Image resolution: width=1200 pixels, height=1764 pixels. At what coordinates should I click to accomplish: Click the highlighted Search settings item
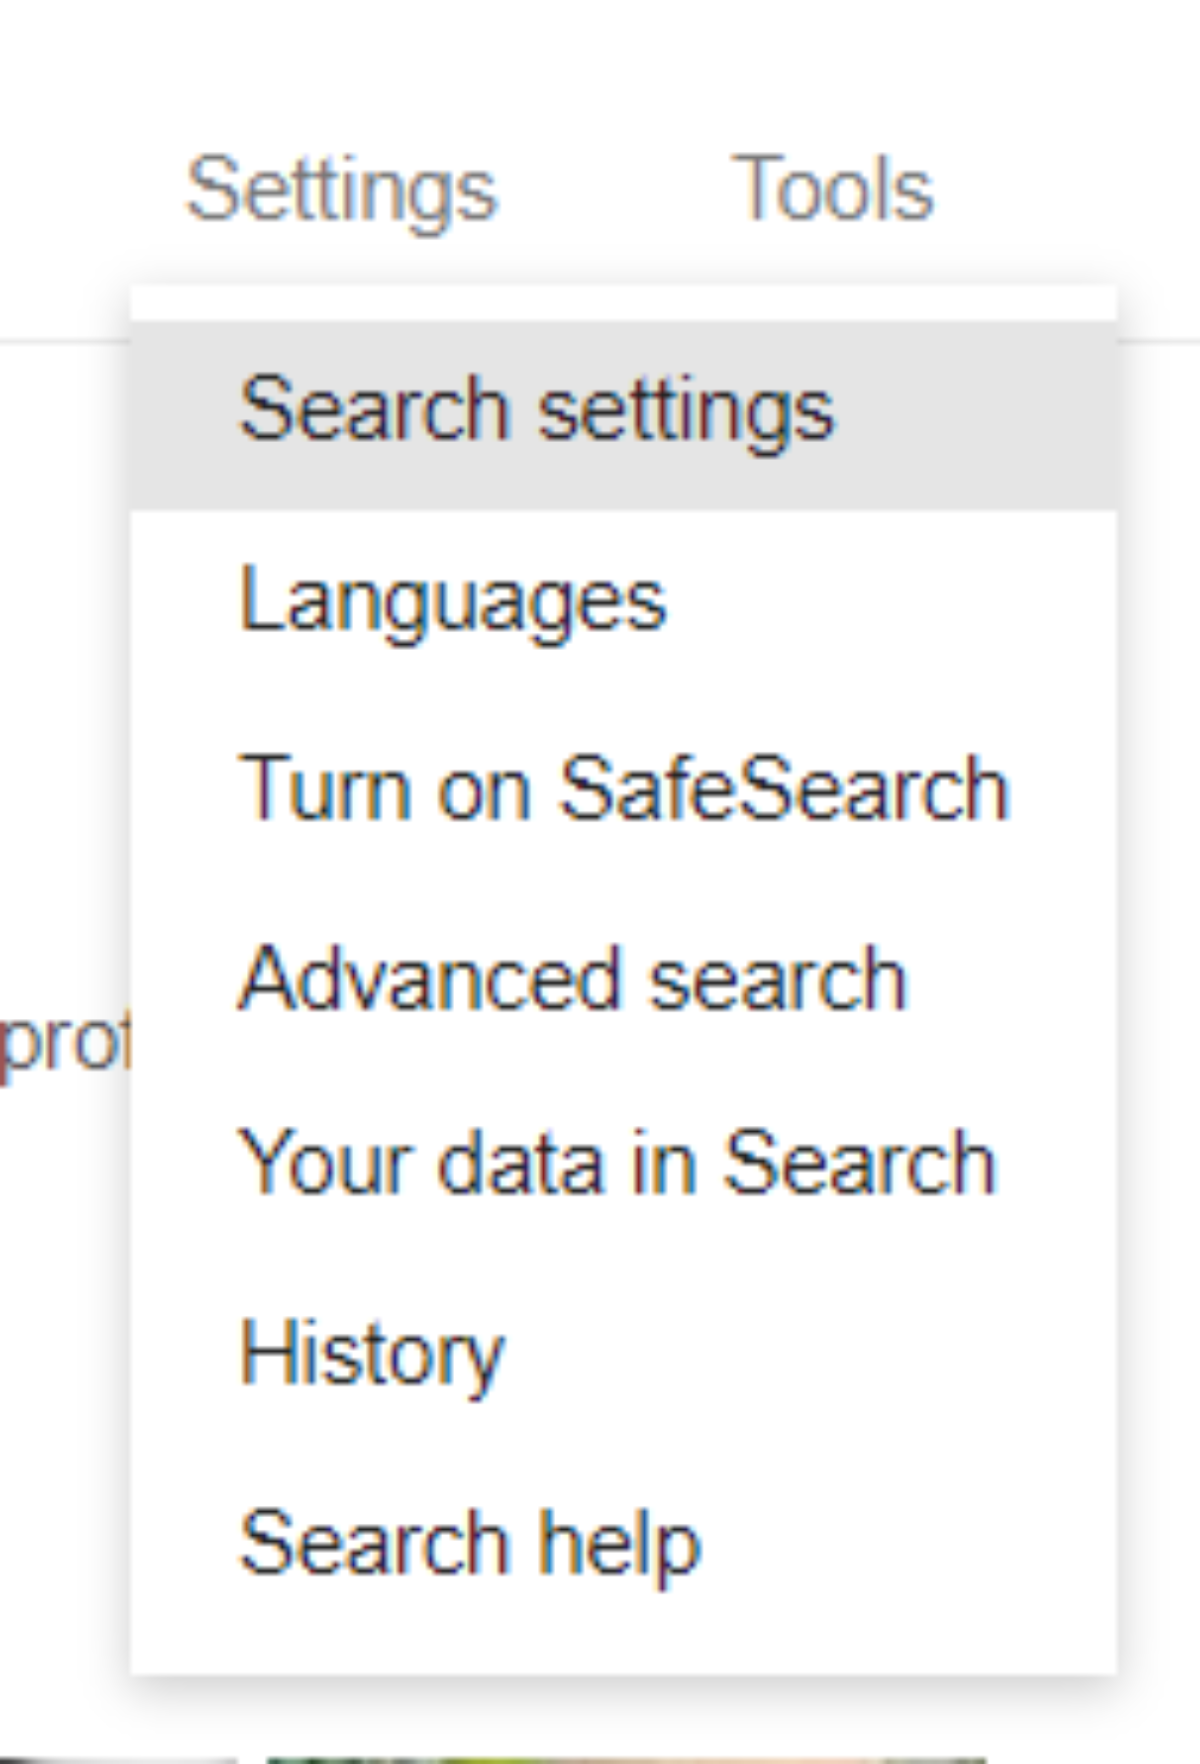[x=536, y=411]
